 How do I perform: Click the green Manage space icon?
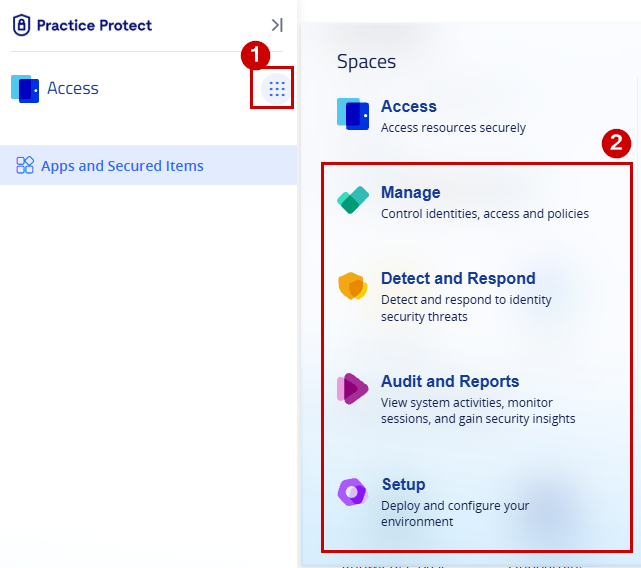pyautogui.click(x=353, y=200)
